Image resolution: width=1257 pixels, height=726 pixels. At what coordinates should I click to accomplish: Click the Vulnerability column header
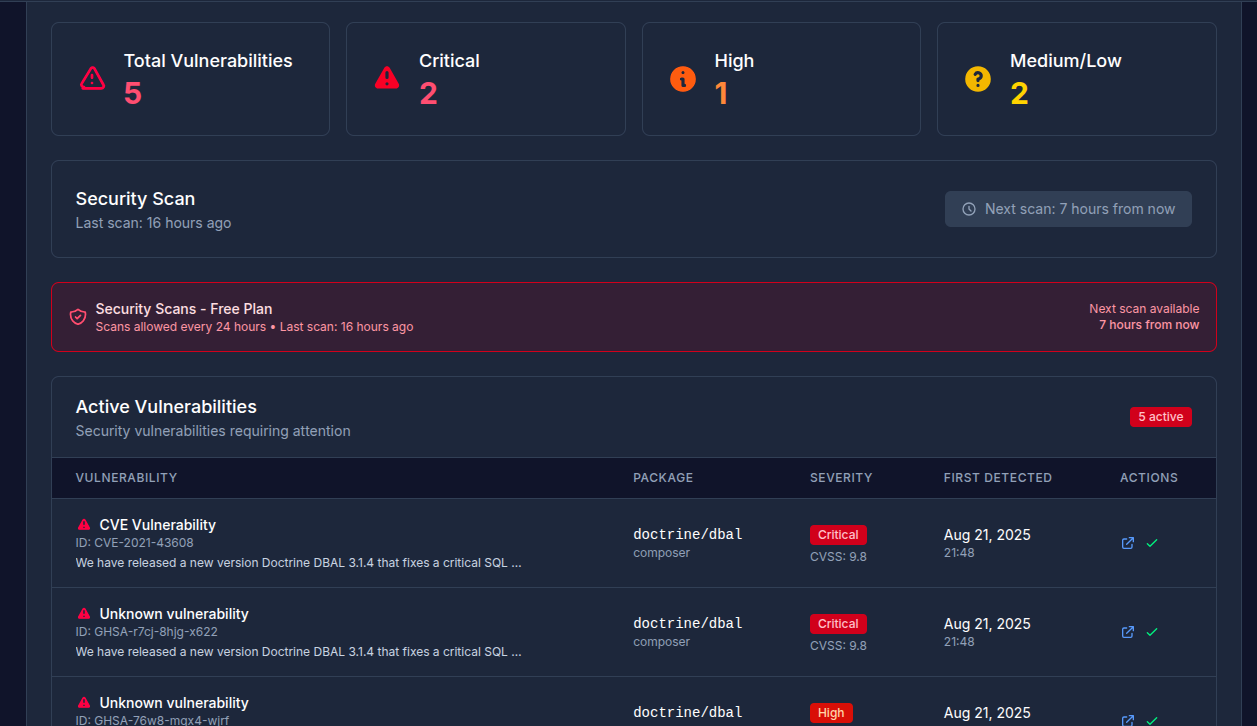click(126, 478)
